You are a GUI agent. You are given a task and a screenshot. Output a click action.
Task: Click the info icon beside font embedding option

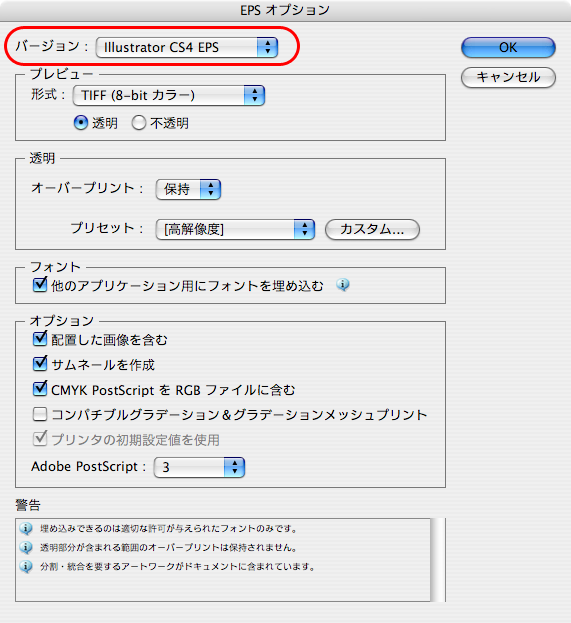[x=343, y=284]
